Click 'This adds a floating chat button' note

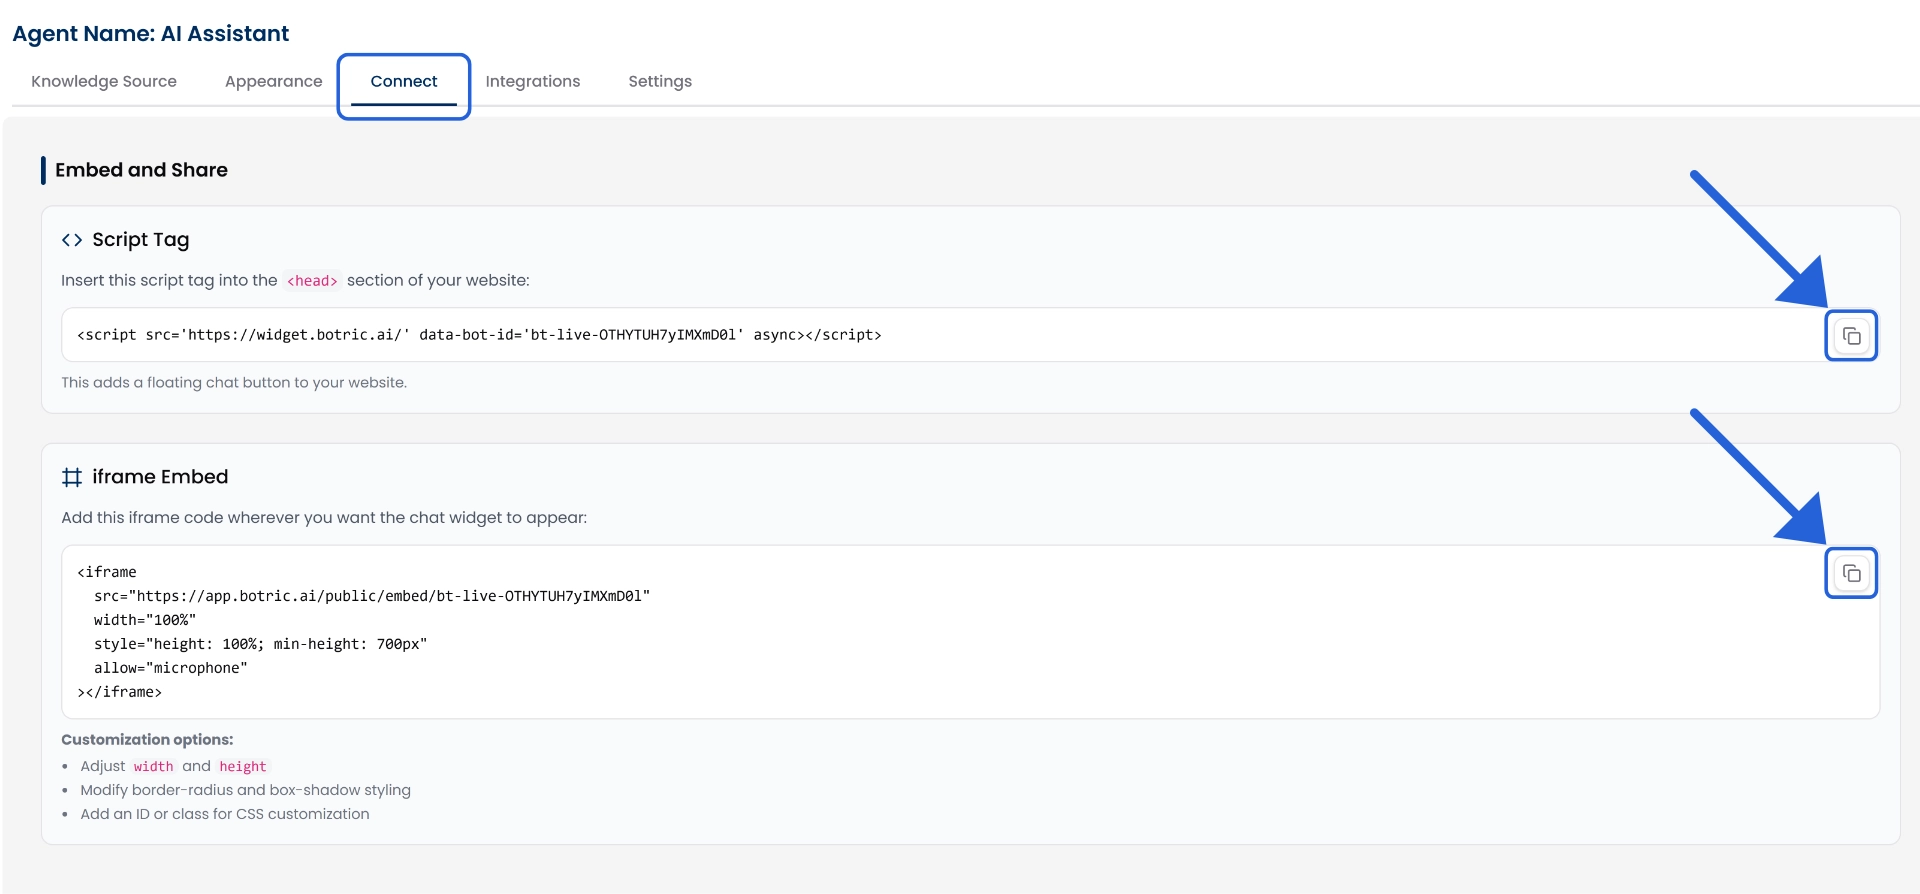(x=234, y=382)
